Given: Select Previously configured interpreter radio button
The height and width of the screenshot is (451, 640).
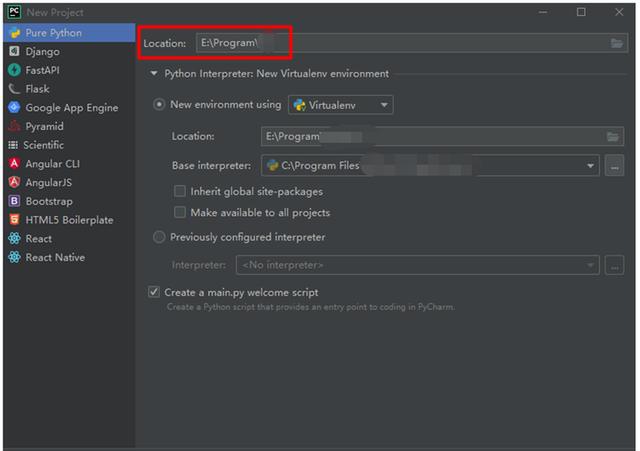Looking at the screenshot, I should tap(159, 237).
